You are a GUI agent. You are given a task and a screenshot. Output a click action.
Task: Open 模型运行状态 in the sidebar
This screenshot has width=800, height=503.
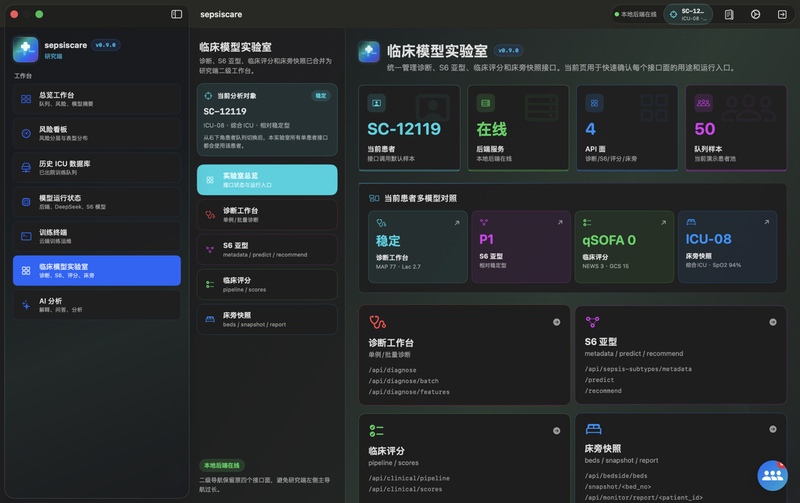point(97,202)
